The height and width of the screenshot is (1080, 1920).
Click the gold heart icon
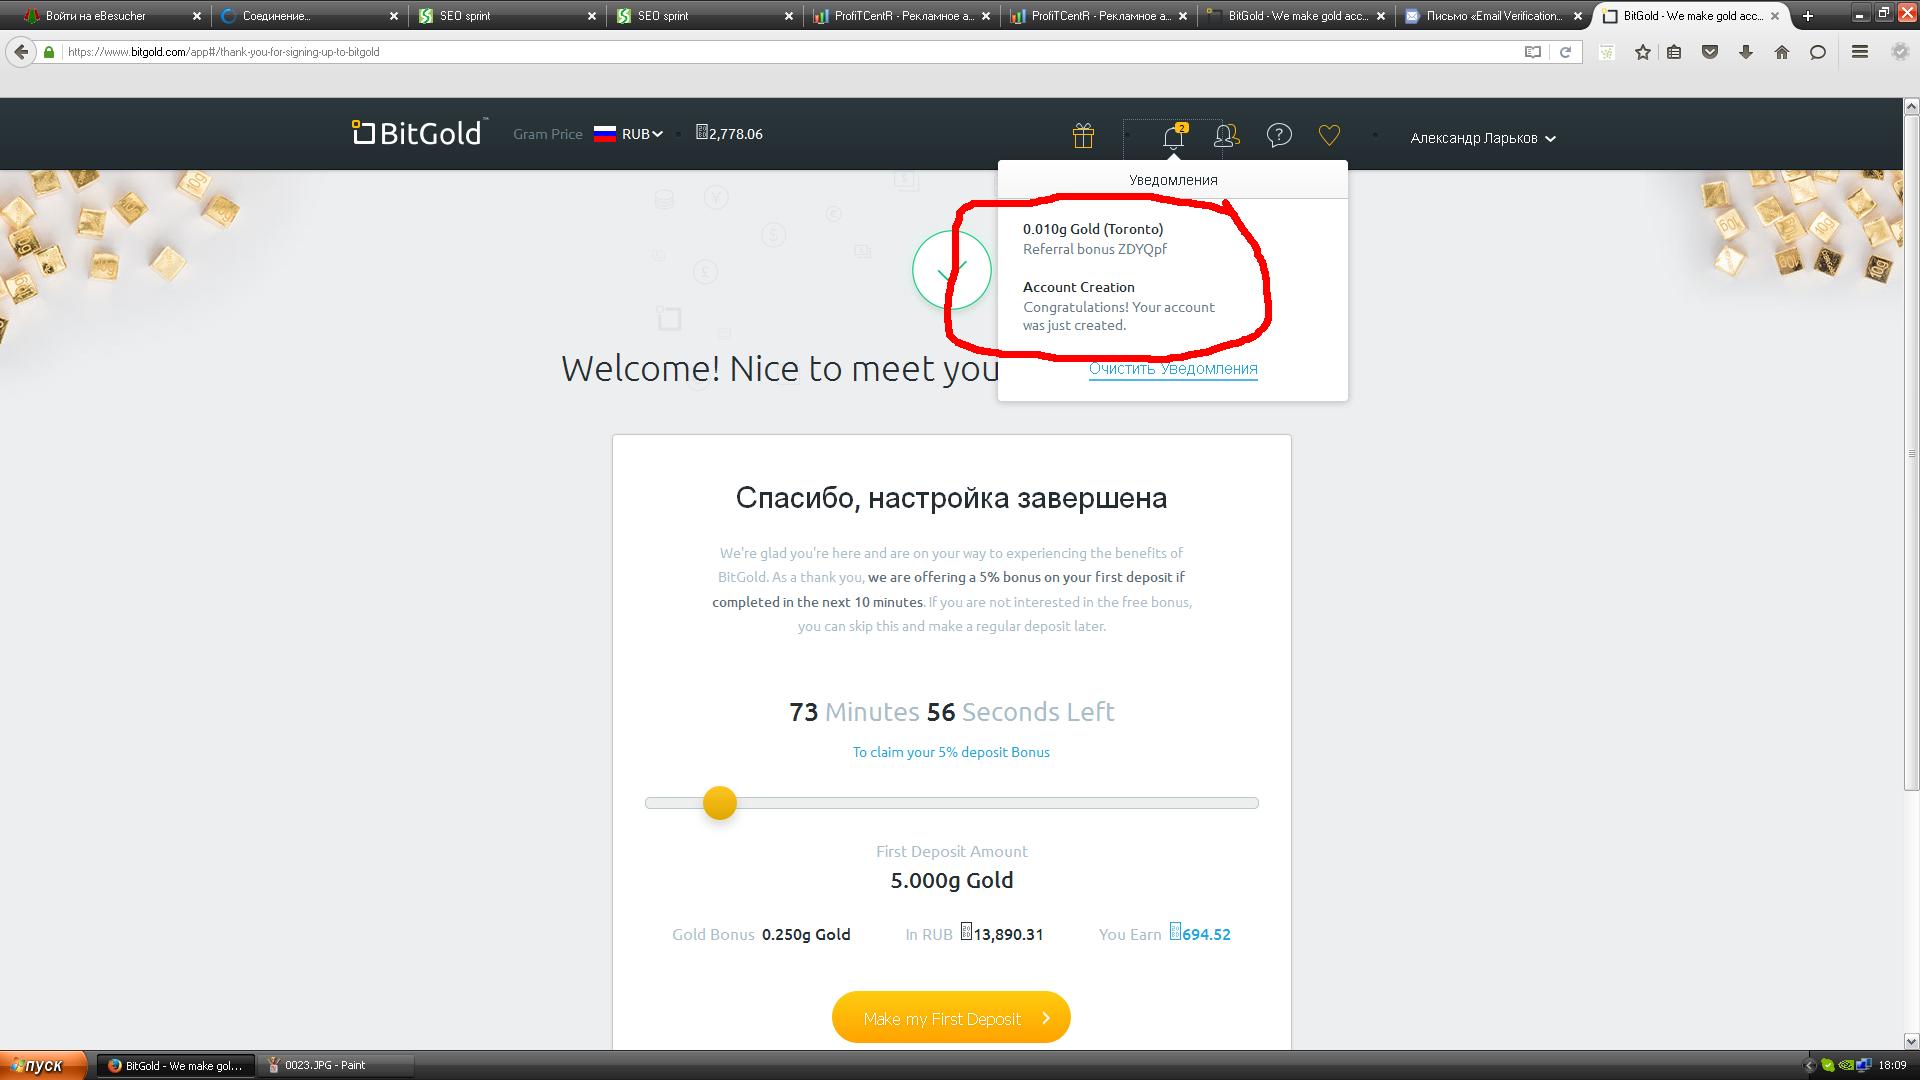[x=1329, y=135]
